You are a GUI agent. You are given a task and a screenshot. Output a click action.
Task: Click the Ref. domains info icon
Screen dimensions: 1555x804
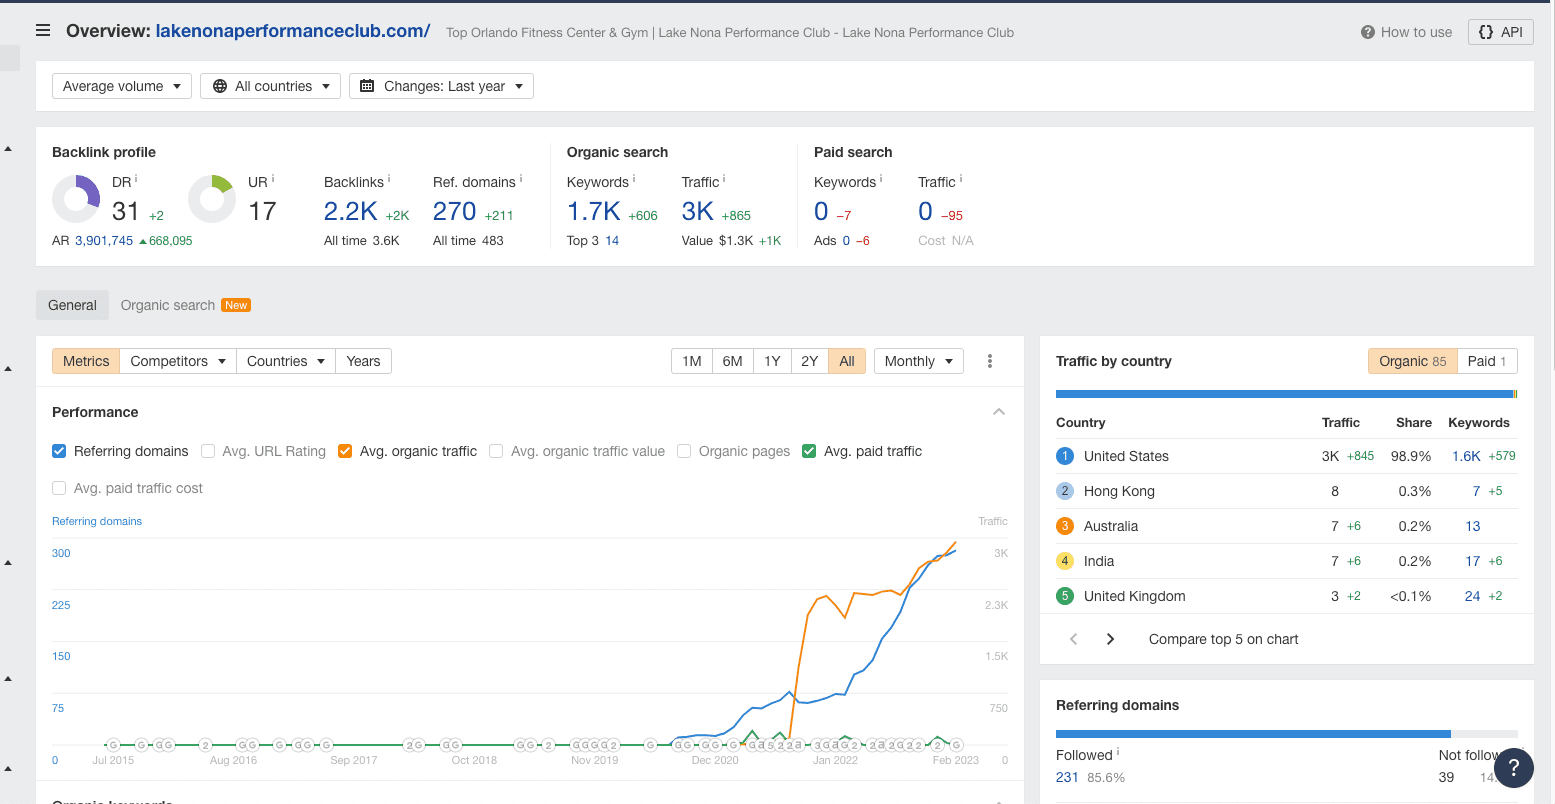pos(522,179)
